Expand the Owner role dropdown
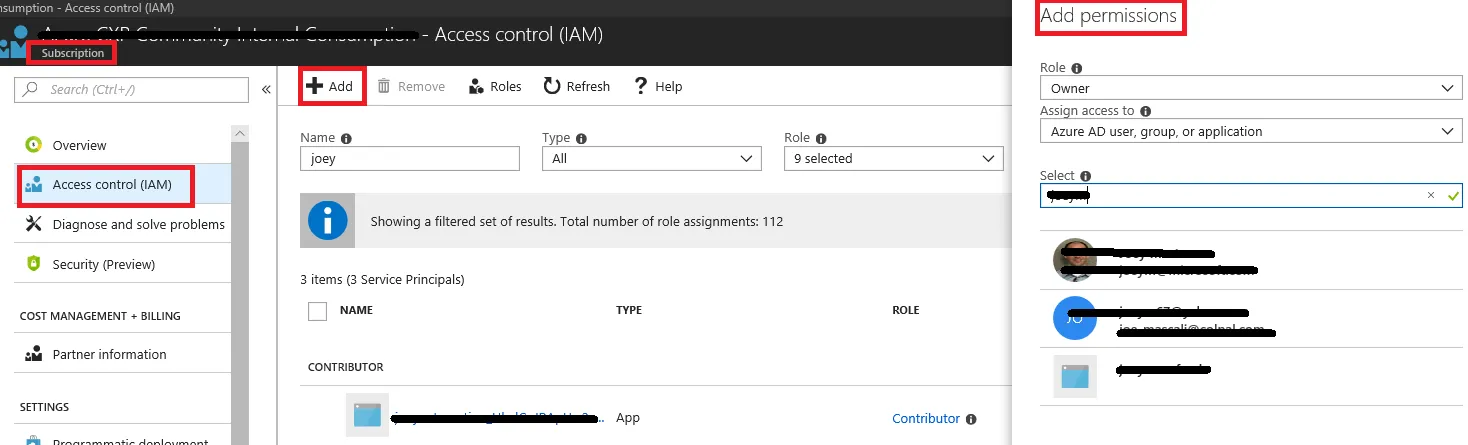 pyautogui.click(x=1250, y=89)
